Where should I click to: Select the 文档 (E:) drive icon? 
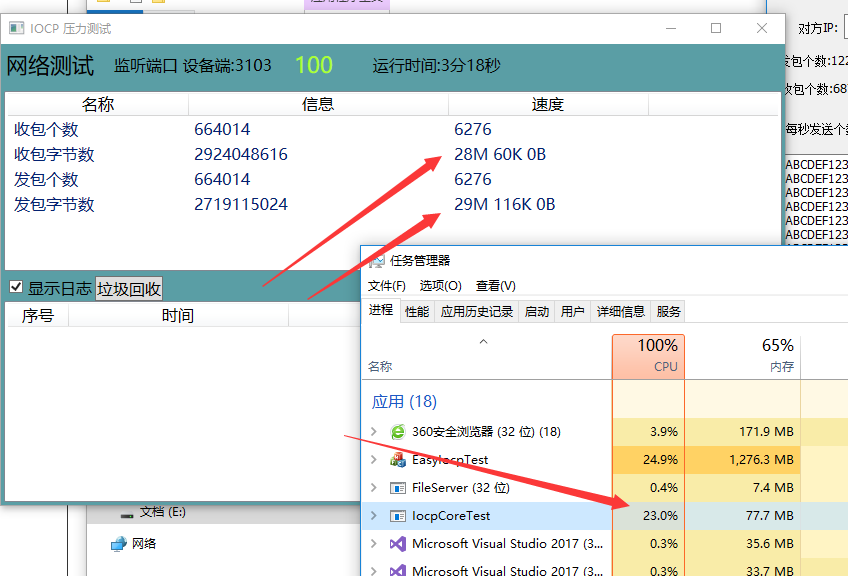coord(126,513)
